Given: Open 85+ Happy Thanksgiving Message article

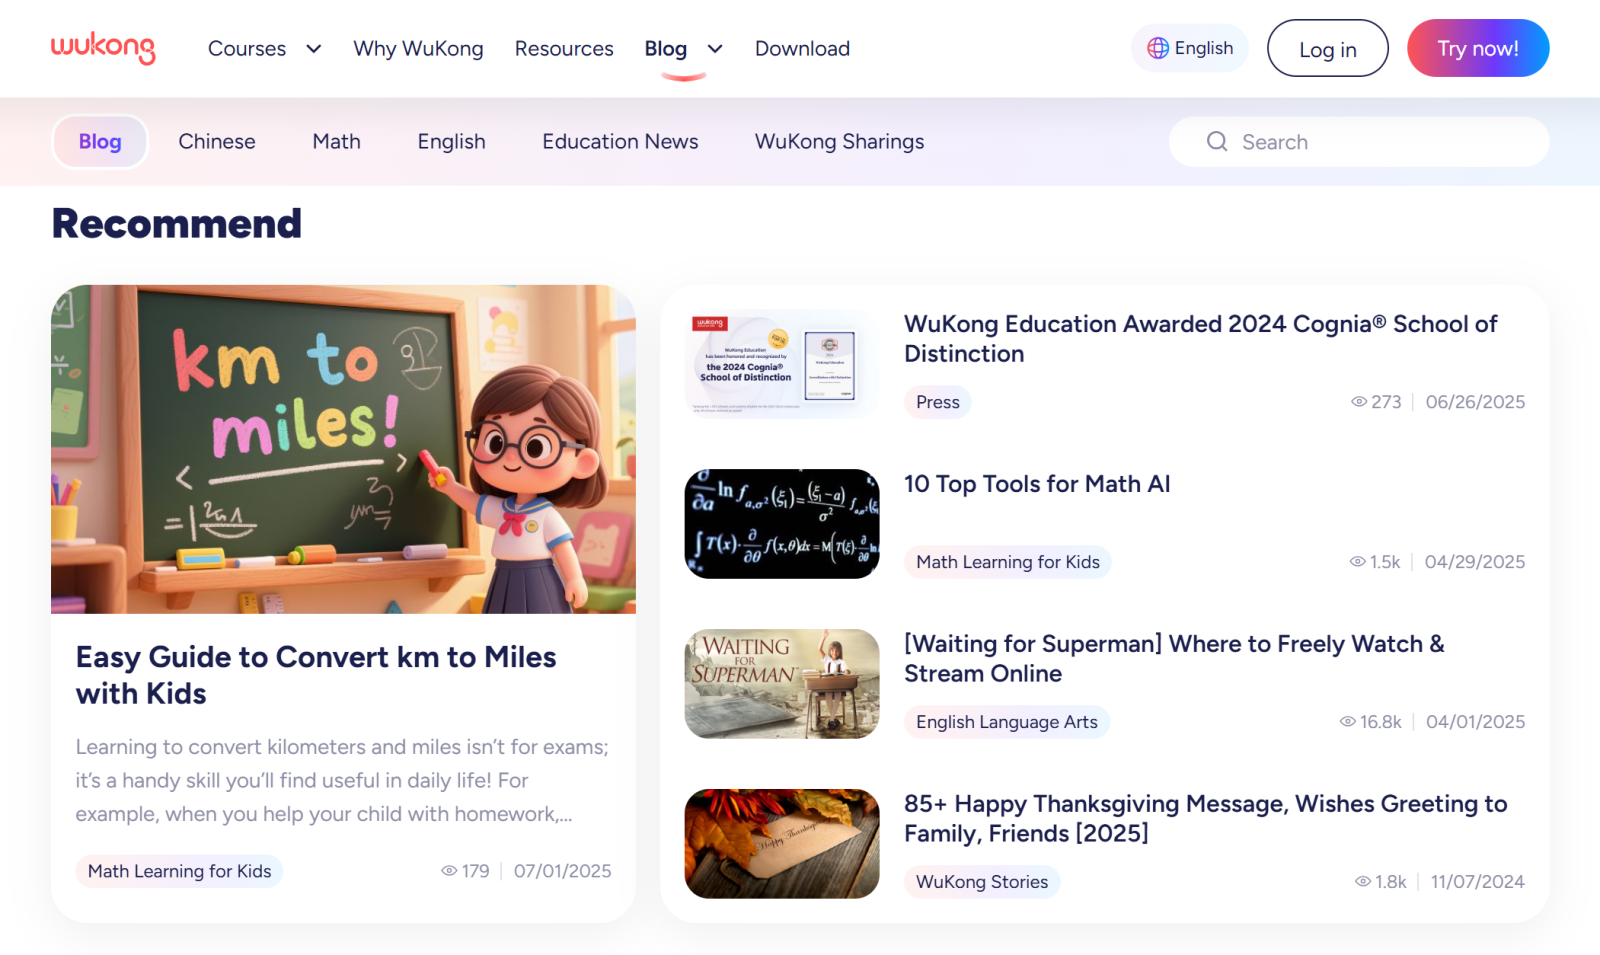Looking at the screenshot, I should [x=1205, y=819].
